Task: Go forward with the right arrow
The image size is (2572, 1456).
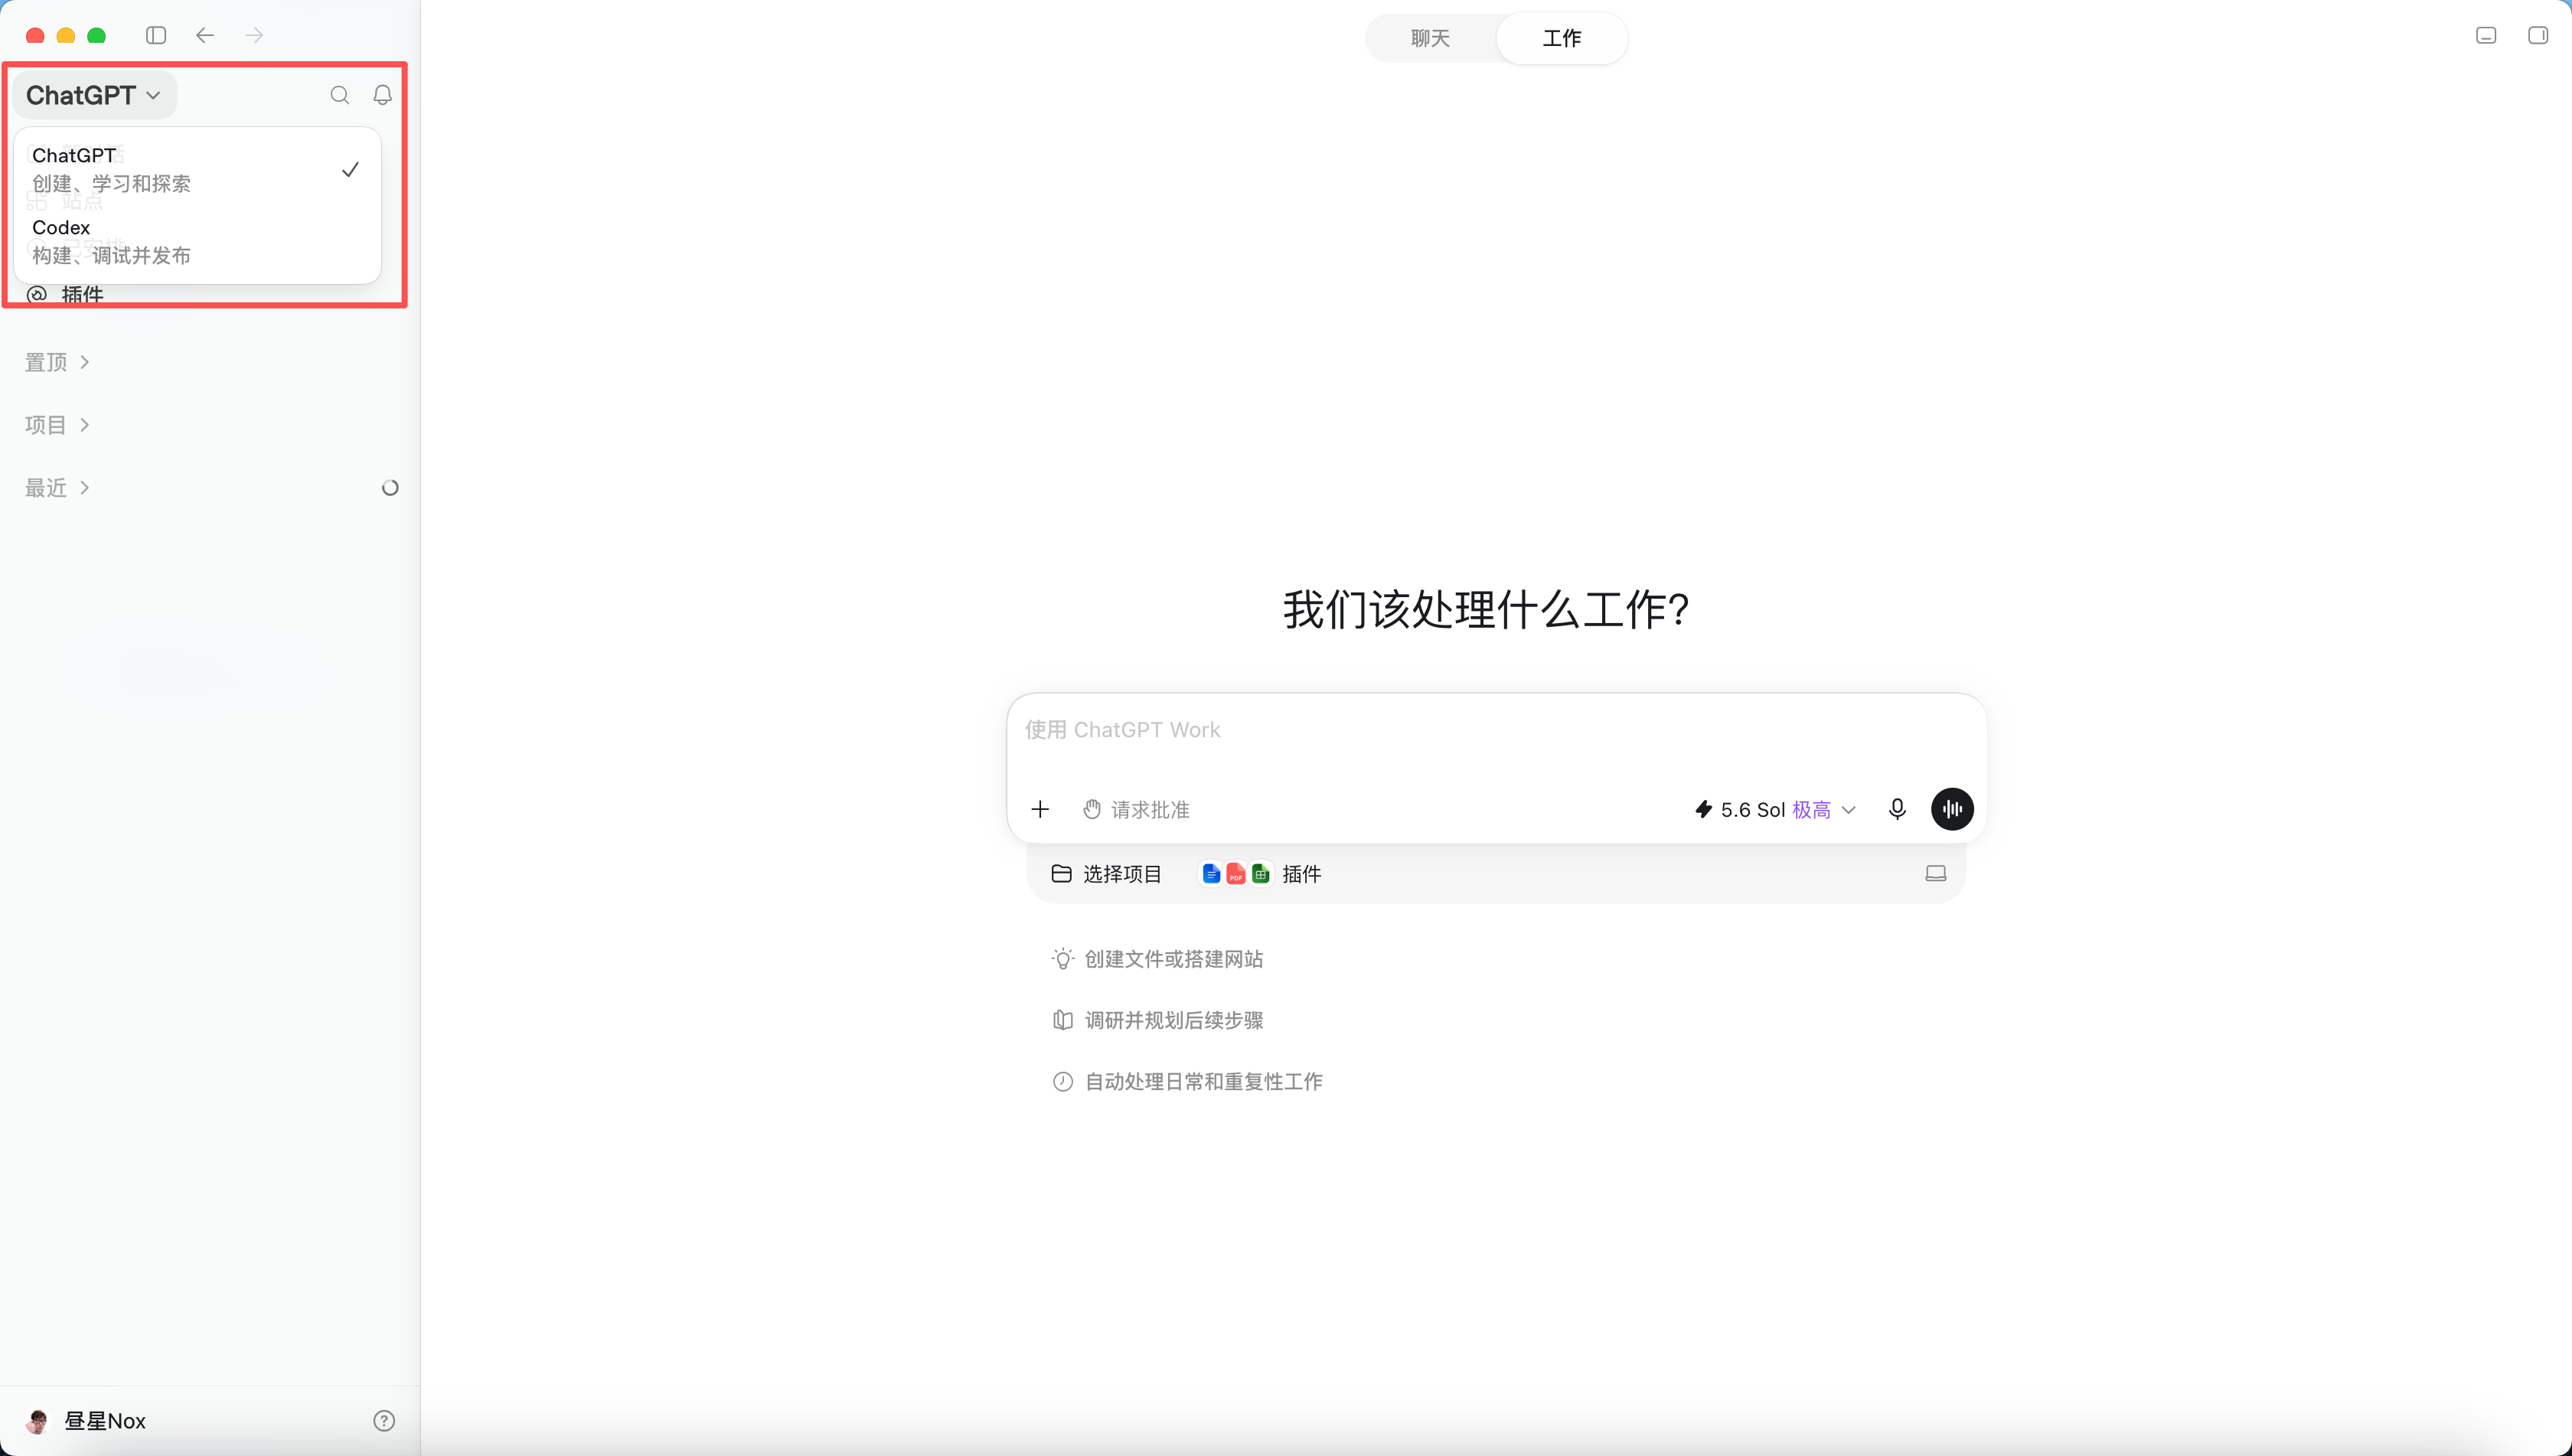Action: click(x=254, y=36)
